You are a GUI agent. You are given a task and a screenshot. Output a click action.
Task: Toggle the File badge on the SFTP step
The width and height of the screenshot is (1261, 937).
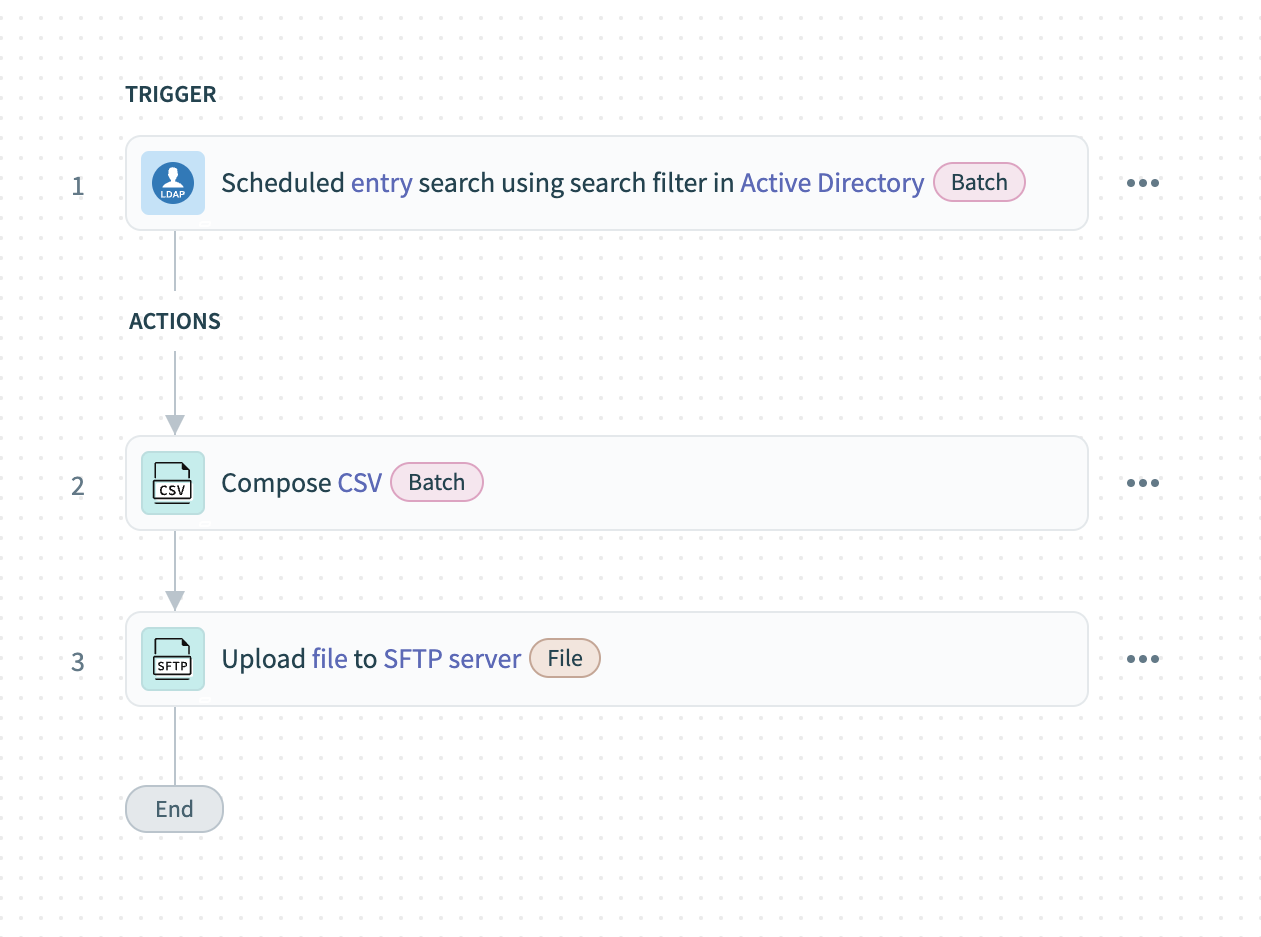click(x=564, y=658)
